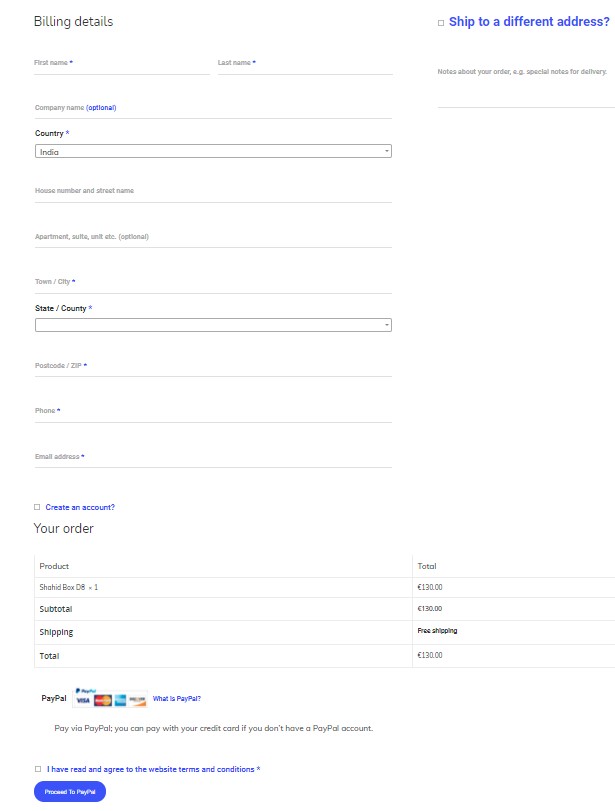615x811 pixels.
Task: Focus the Apartment, suite, unit field
Action: pos(213,237)
